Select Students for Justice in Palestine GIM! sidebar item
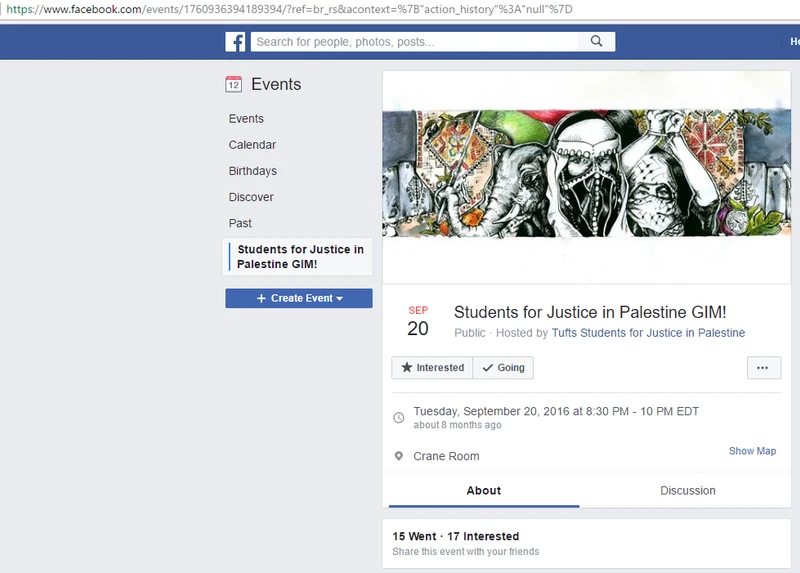Screen dimensions: 800x573 tap(298, 257)
